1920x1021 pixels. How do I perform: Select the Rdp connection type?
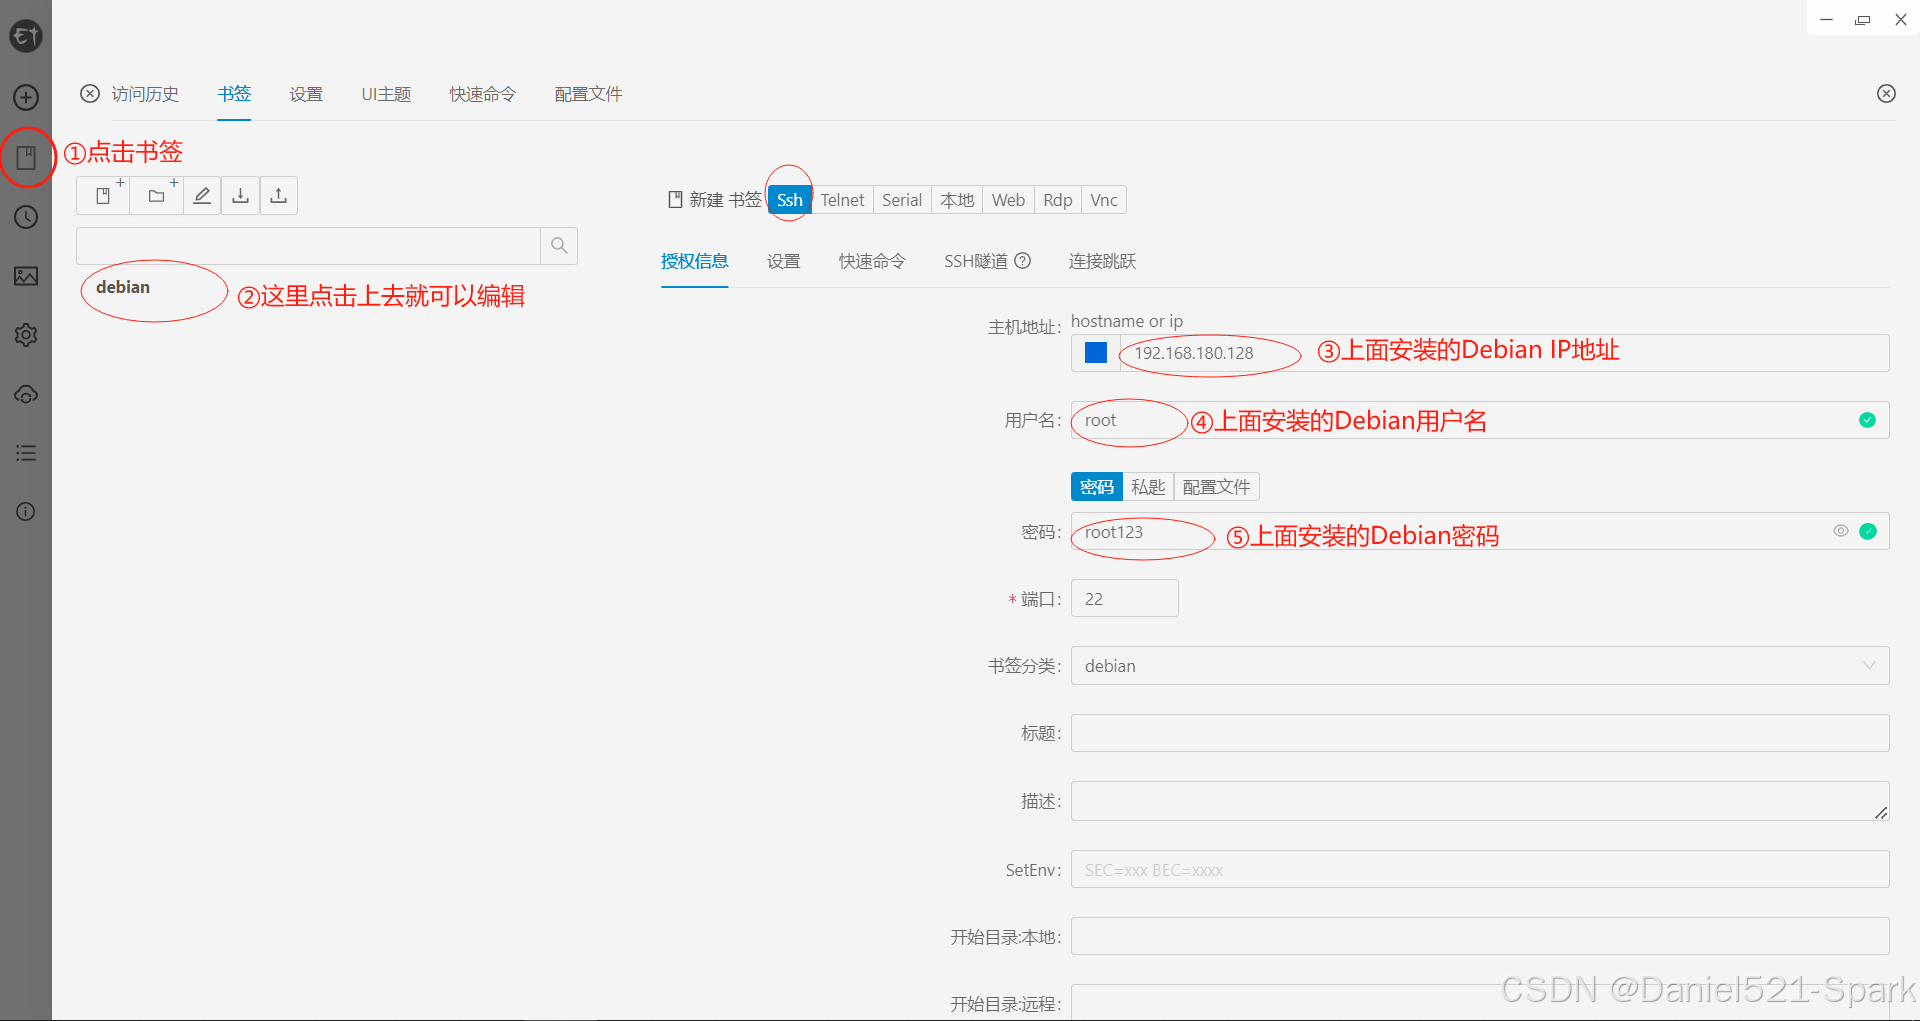point(1058,200)
